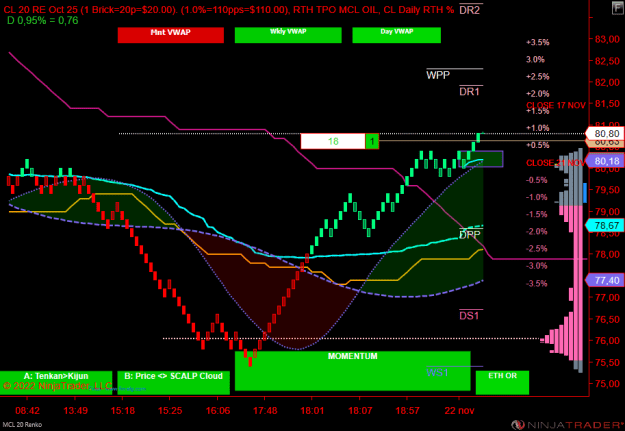Click the 3.0% percentage level label
Image resolution: width=625 pixels, height=431 pixels.
tap(535, 59)
